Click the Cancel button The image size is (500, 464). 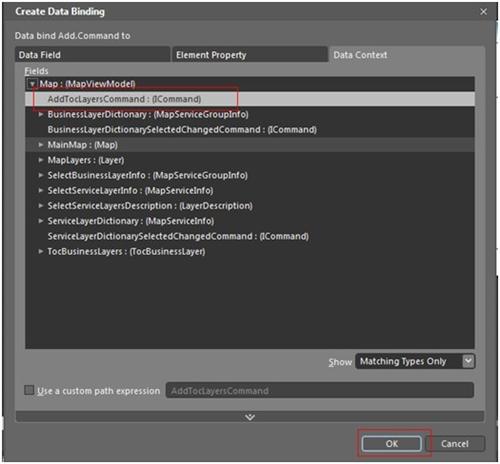(x=455, y=444)
